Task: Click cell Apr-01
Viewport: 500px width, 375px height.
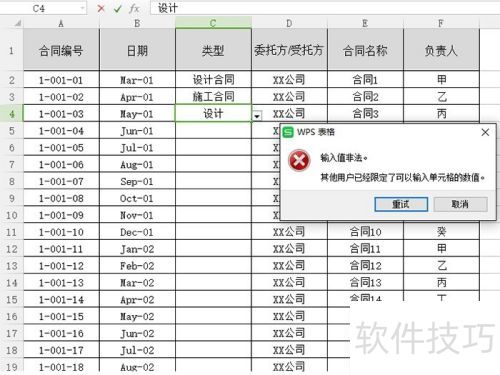Action: coord(137,97)
